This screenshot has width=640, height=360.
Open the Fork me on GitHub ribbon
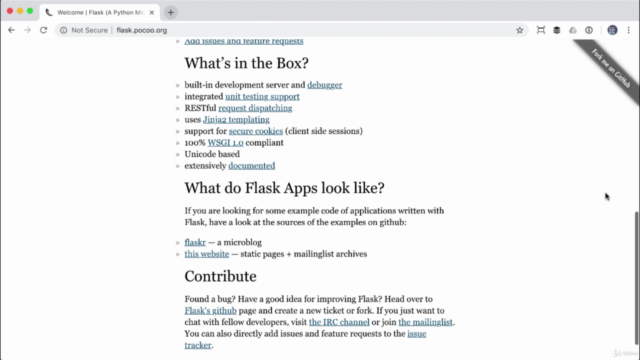coord(611,68)
